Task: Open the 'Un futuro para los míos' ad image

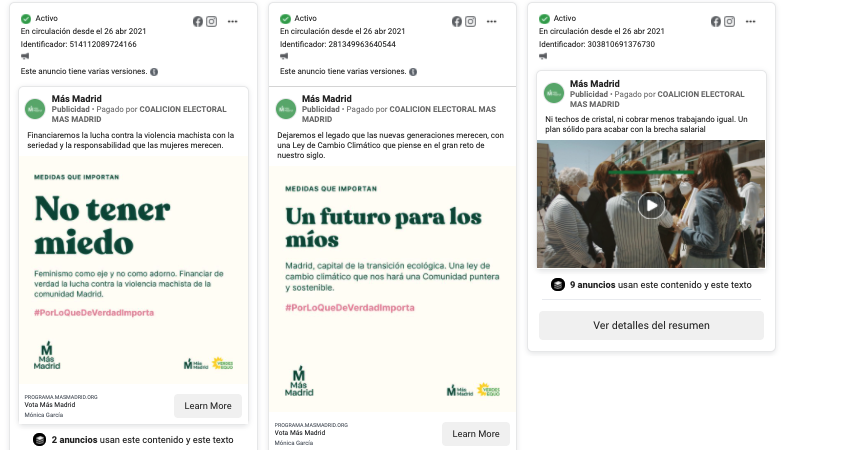Action: tap(392, 289)
